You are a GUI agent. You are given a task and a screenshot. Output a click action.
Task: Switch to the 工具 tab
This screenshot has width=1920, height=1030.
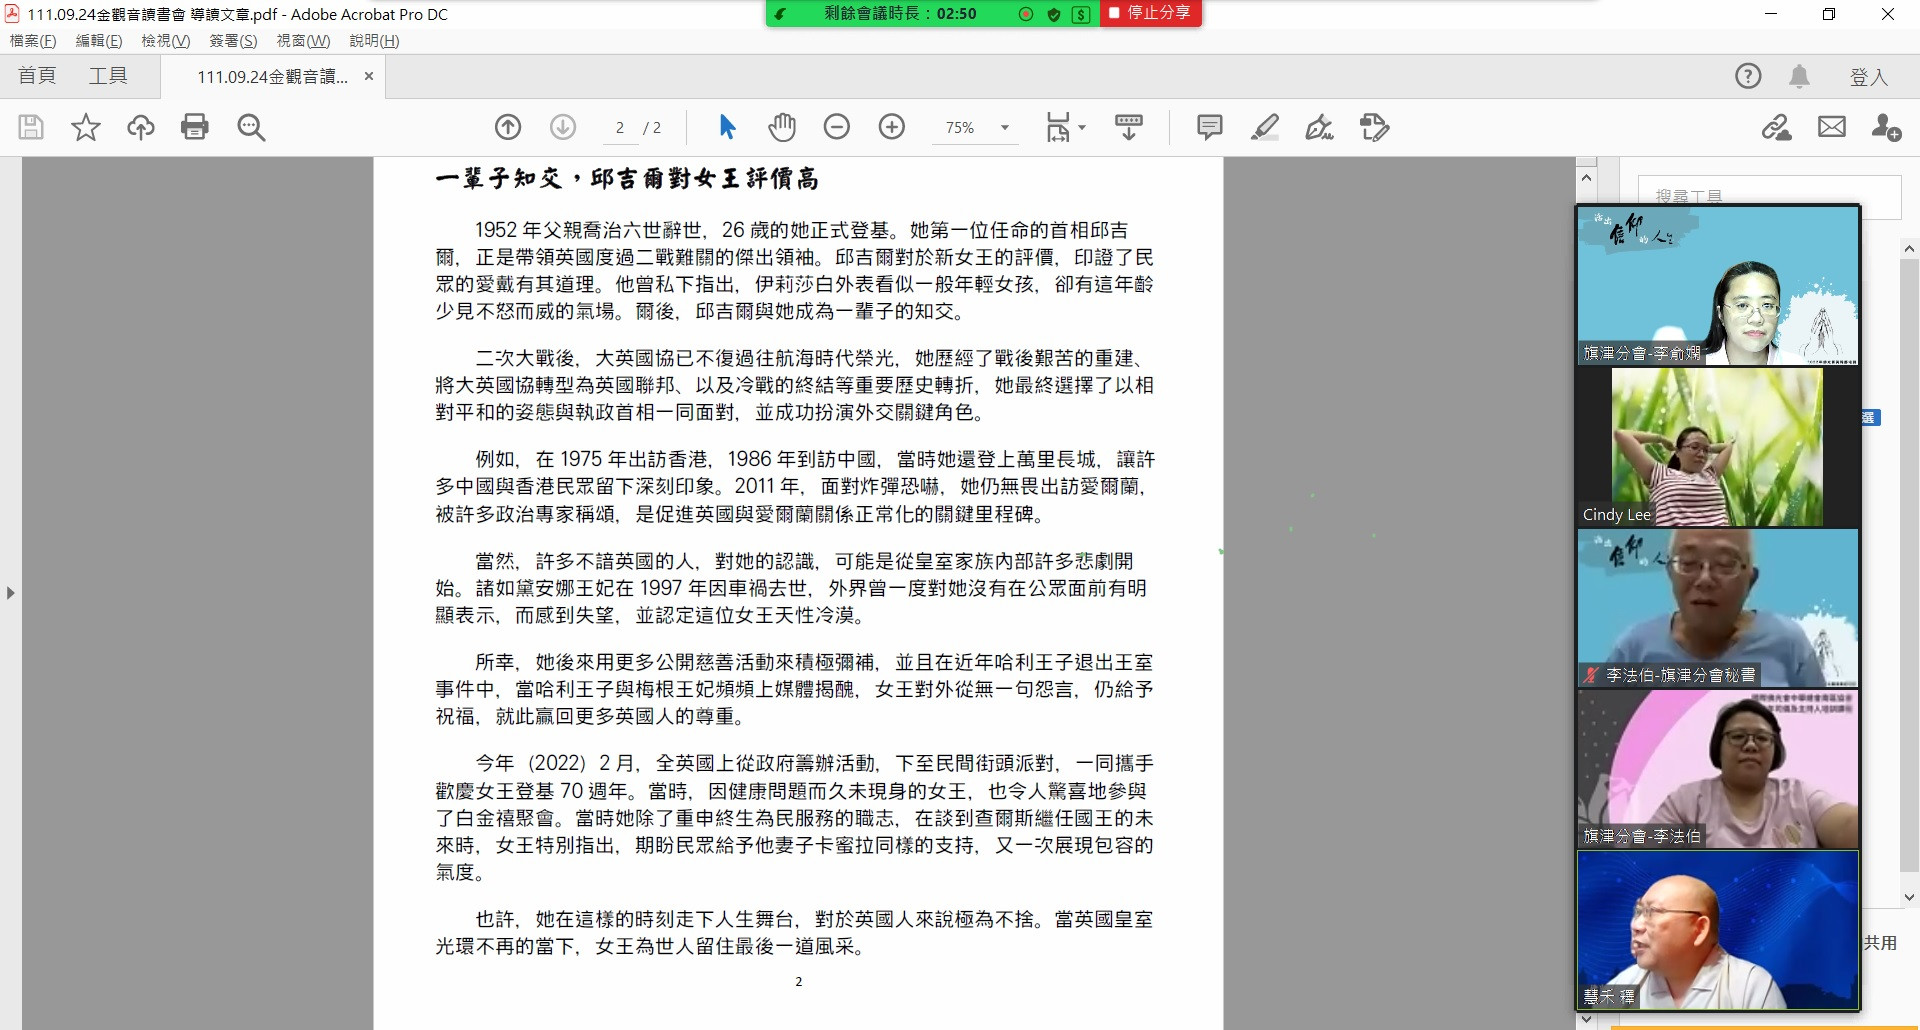point(108,76)
